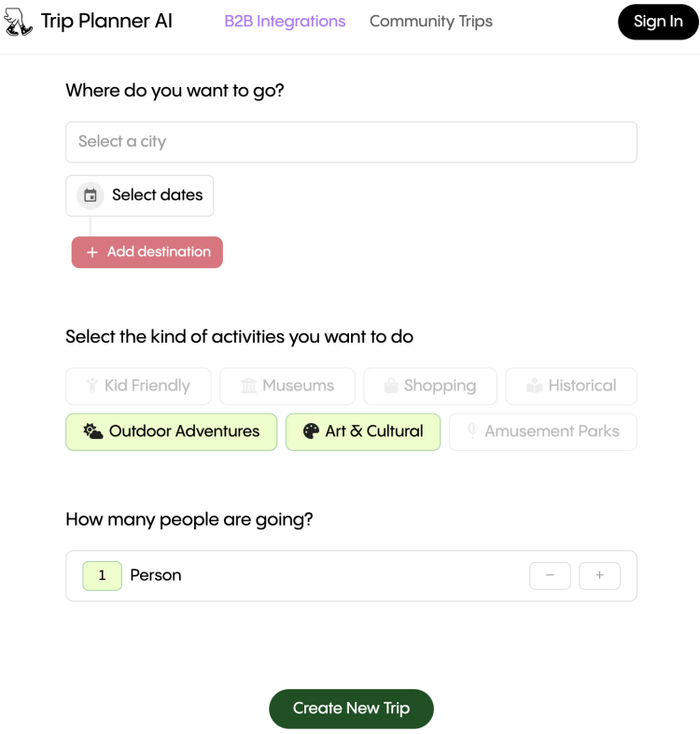Toggle the Historical activity option

(571, 386)
